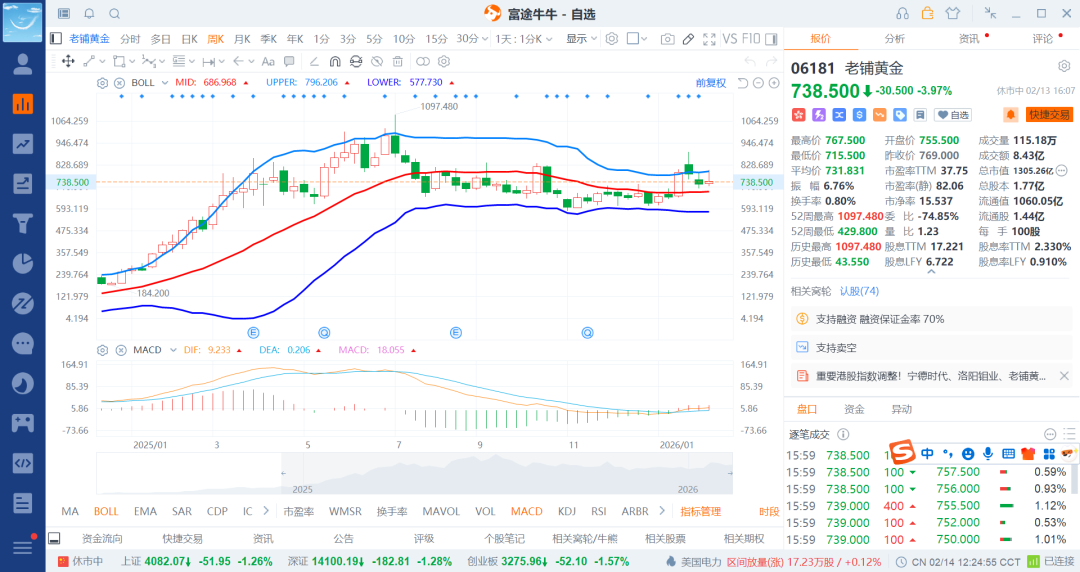
Task: Click the timeline range overview slider
Action: [414, 473]
